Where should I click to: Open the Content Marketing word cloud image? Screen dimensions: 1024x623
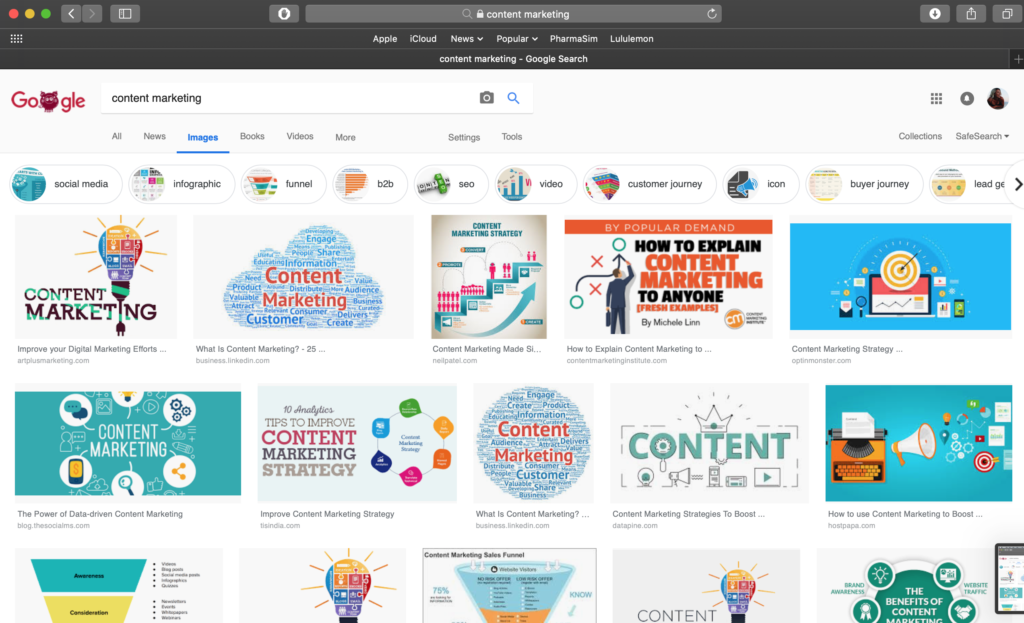tap(303, 277)
